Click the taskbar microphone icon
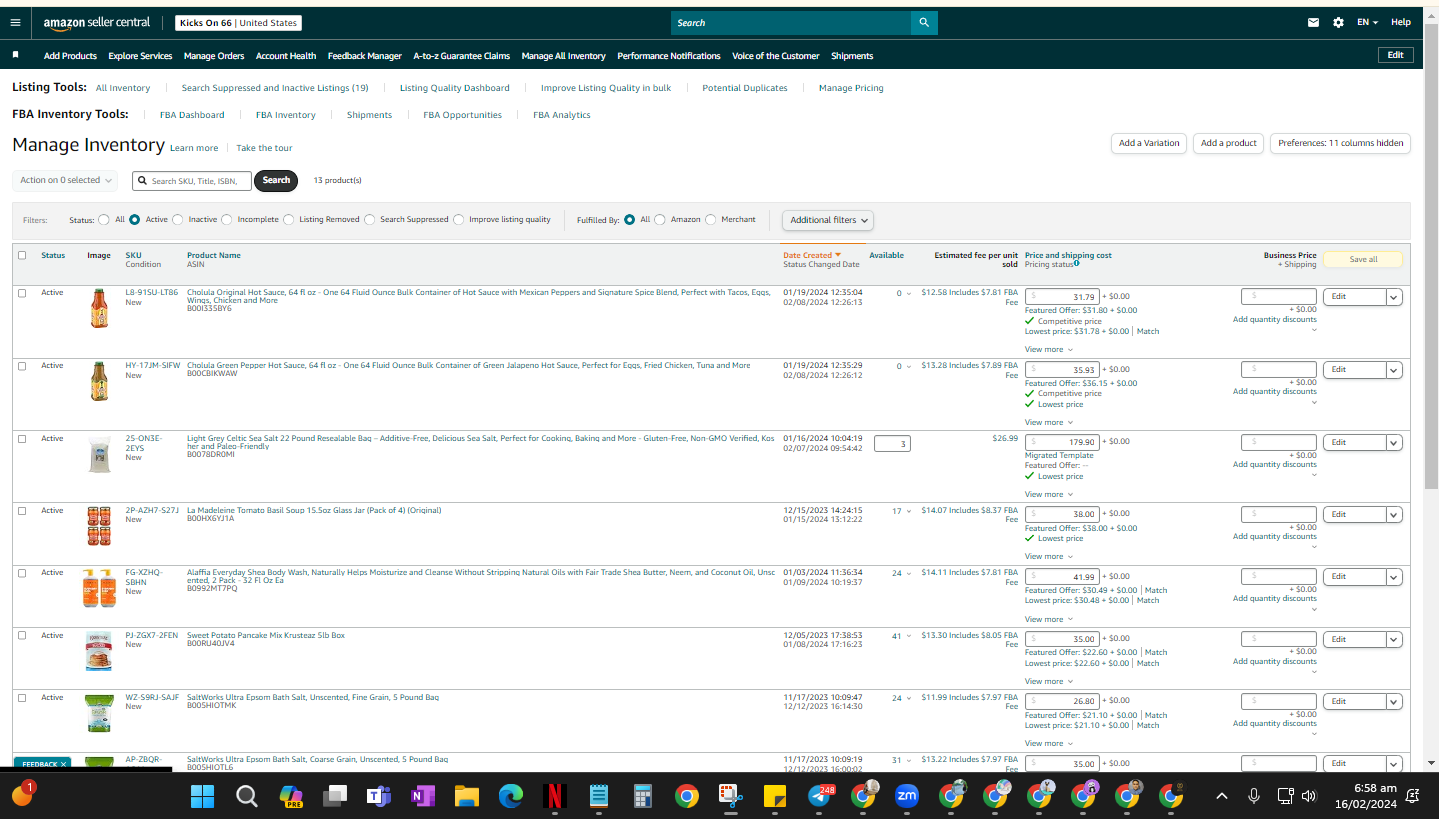The image size is (1439, 819). click(x=1254, y=796)
